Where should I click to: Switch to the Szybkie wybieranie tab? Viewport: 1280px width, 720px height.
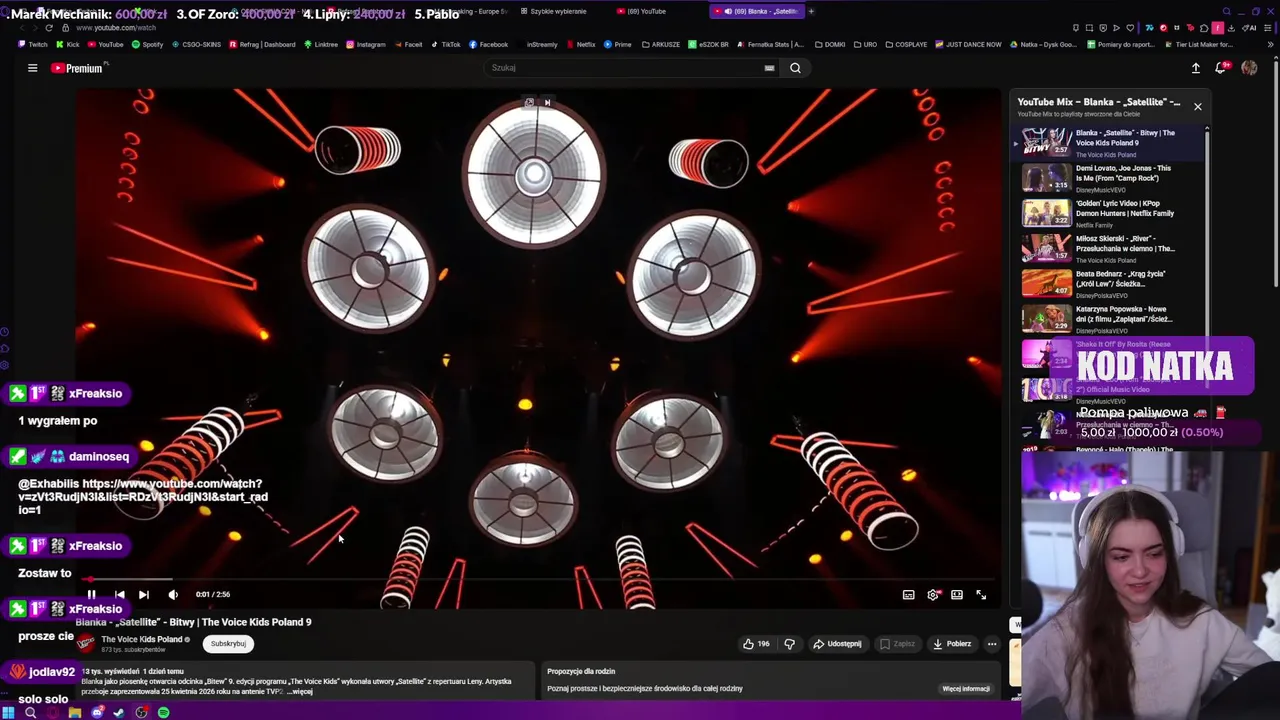(x=554, y=11)
